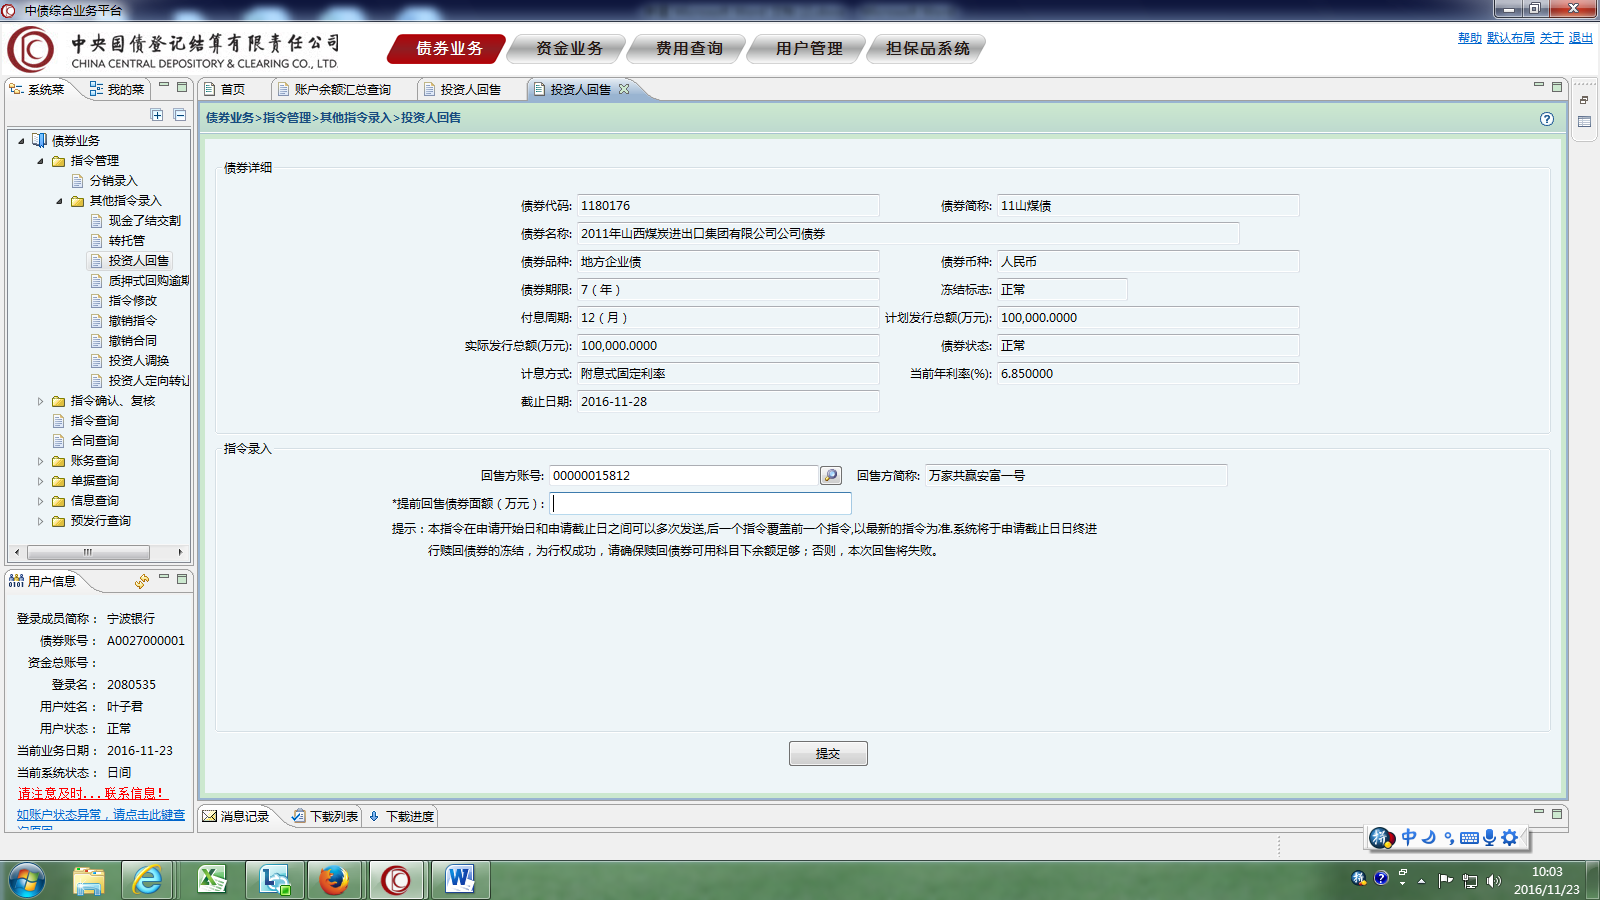This screenshot has width=1600, height=900.
Task: Refresh the 用户信息 panel with the yellow arrows icon
Action: pos(142,581)
